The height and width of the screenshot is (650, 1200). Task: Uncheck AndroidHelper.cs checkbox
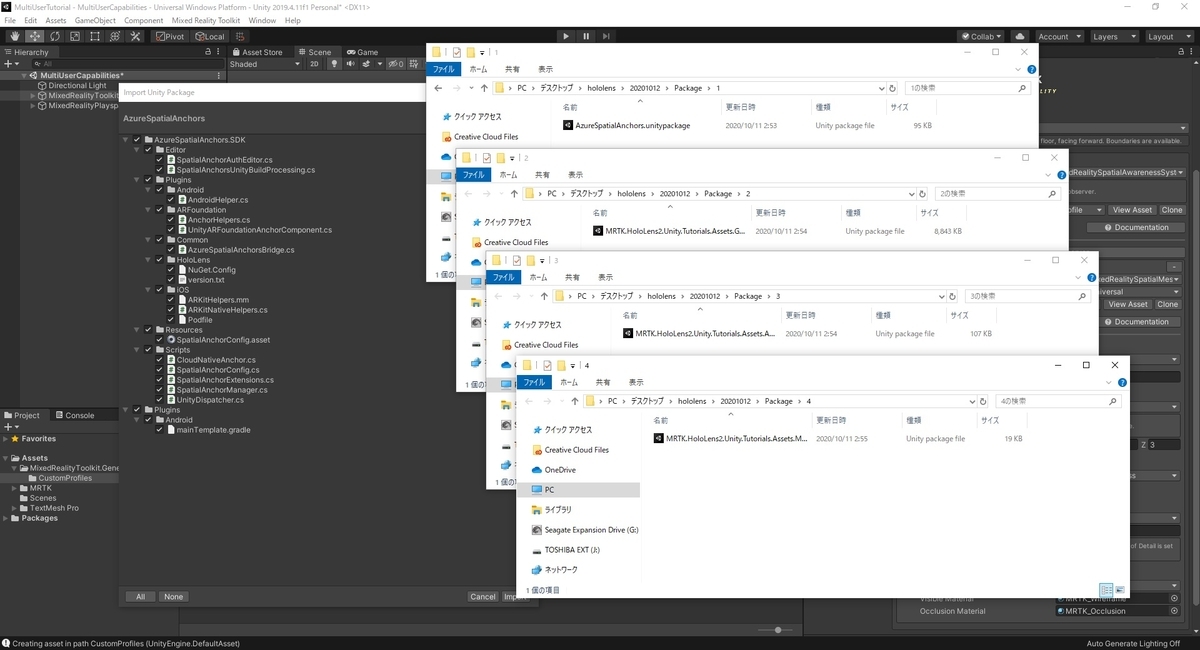[171, 200]
